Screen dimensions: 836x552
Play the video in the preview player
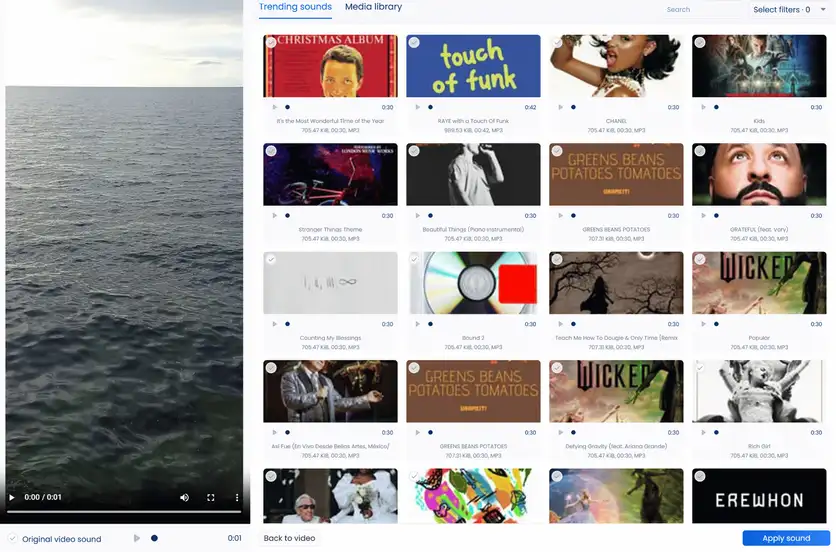(x=12, y=497)
